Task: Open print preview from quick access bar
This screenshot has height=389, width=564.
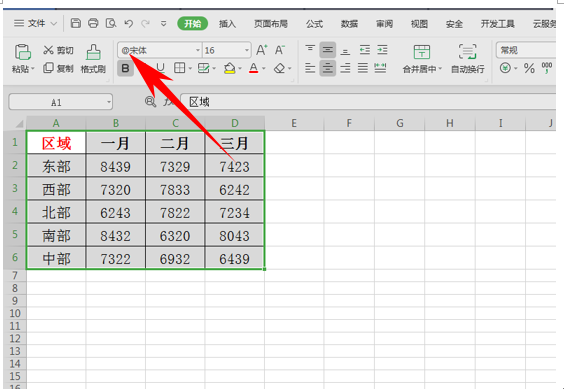Action: click(x=111, y=23)
